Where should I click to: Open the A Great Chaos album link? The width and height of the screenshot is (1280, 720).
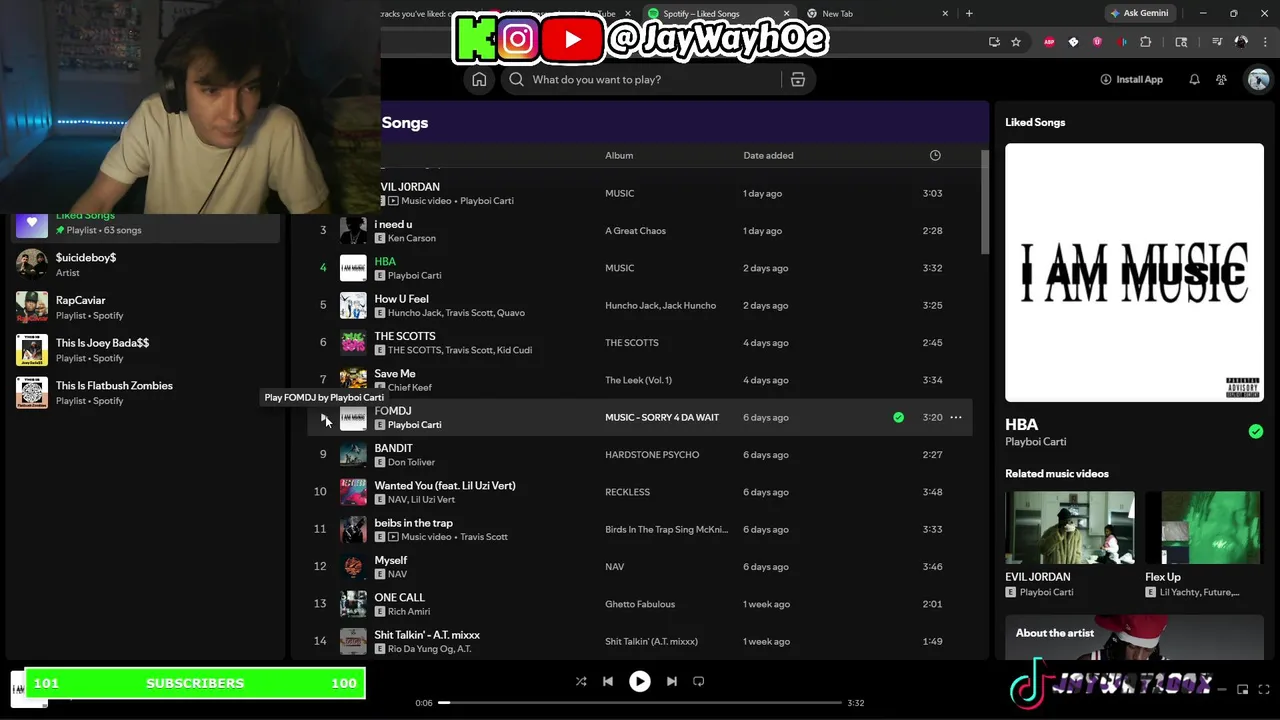635,231
